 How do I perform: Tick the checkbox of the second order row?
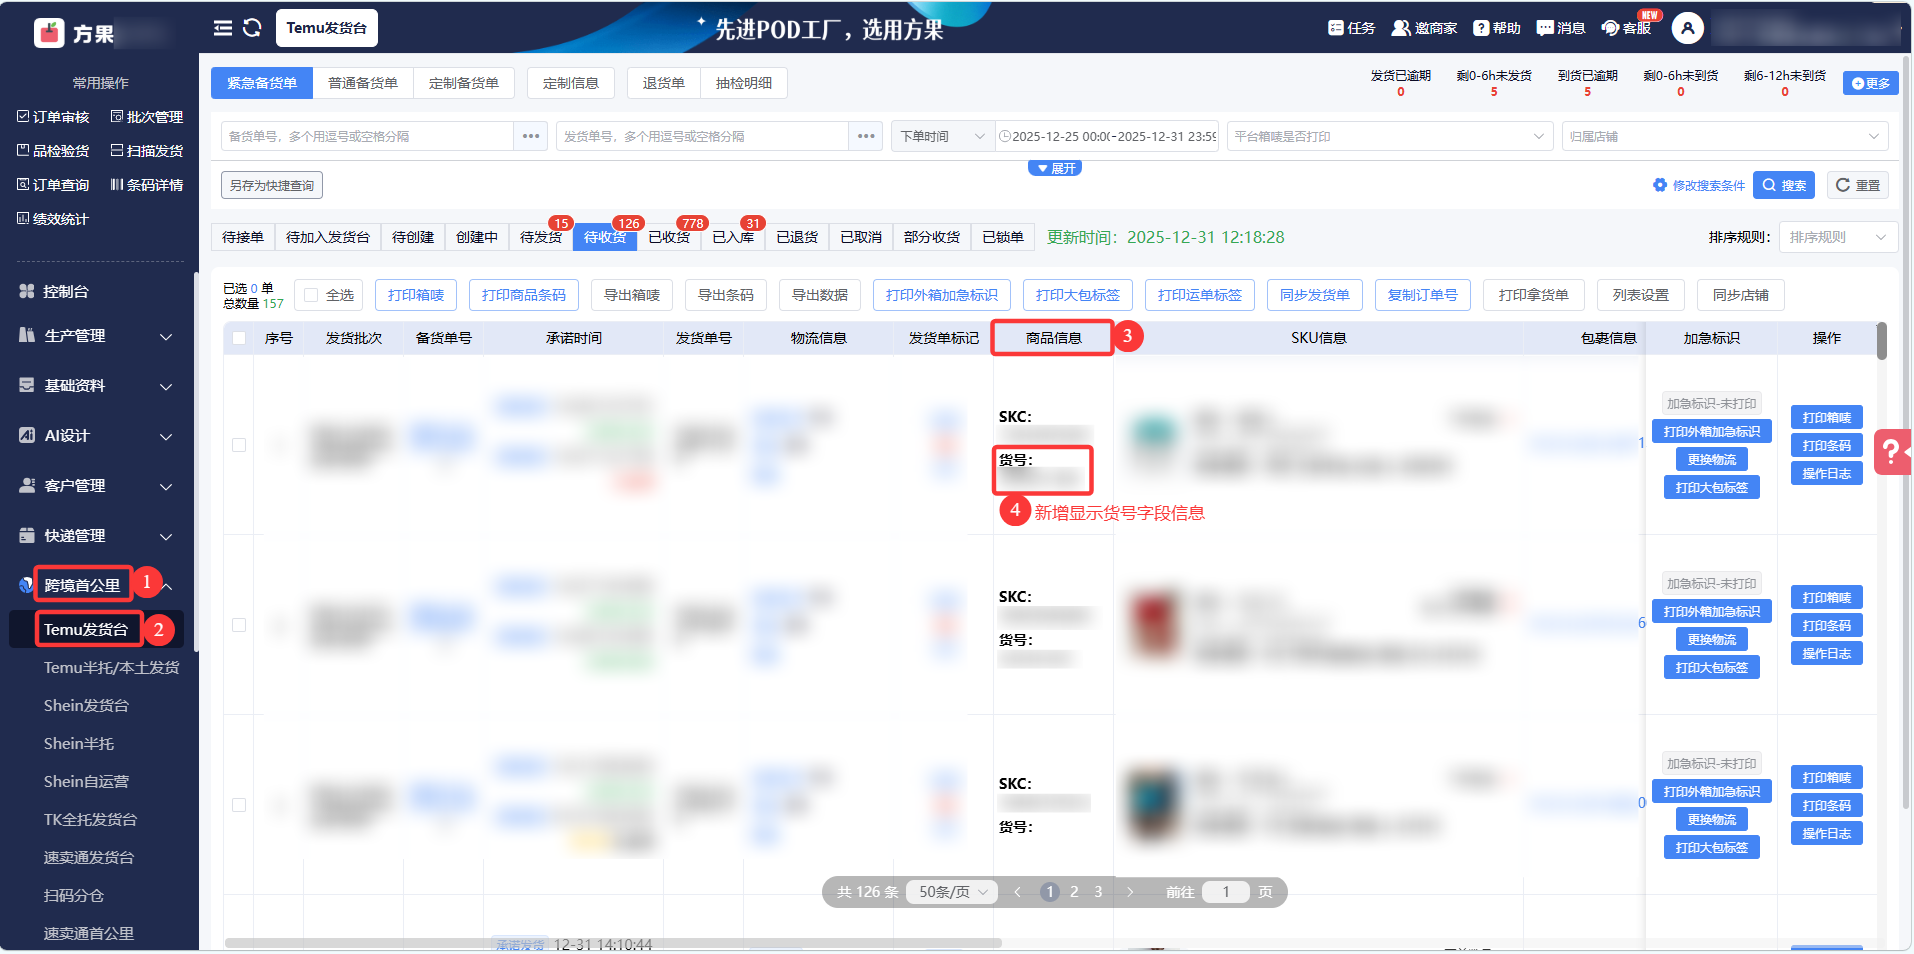click(239, 625)
